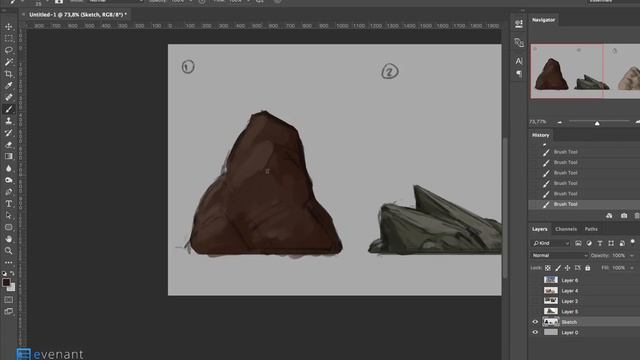Show Layer 2 via visibility box
The height and width of the screenshot is (360, 640).
coord(535,301)
